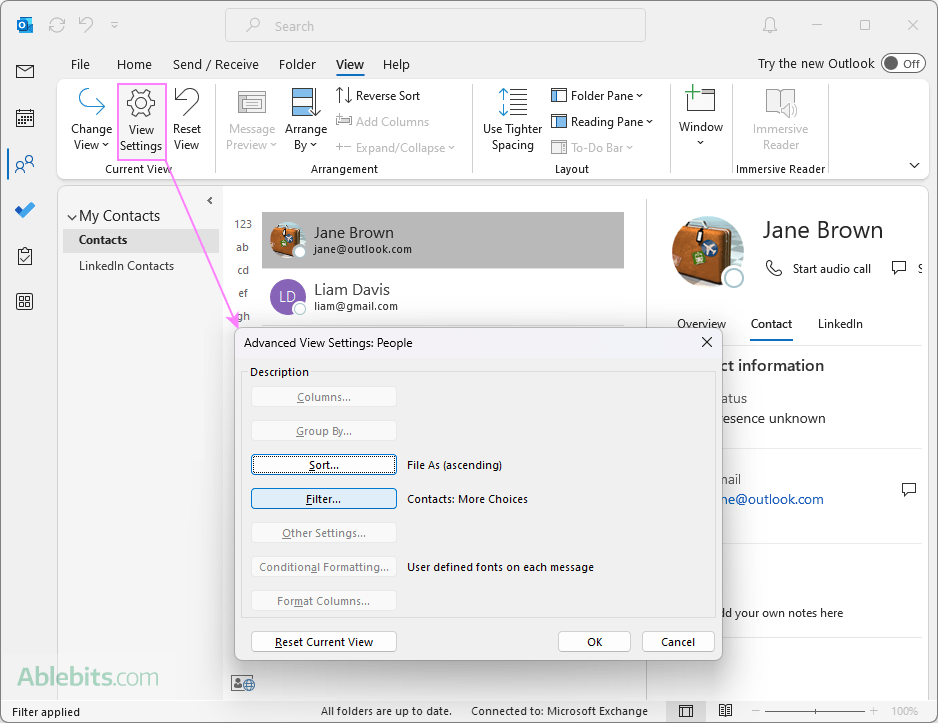Click the Send/Receive sync icon in title bar
Image resolution: width=938 pixels, height=723 pixels.
point(57,25)
